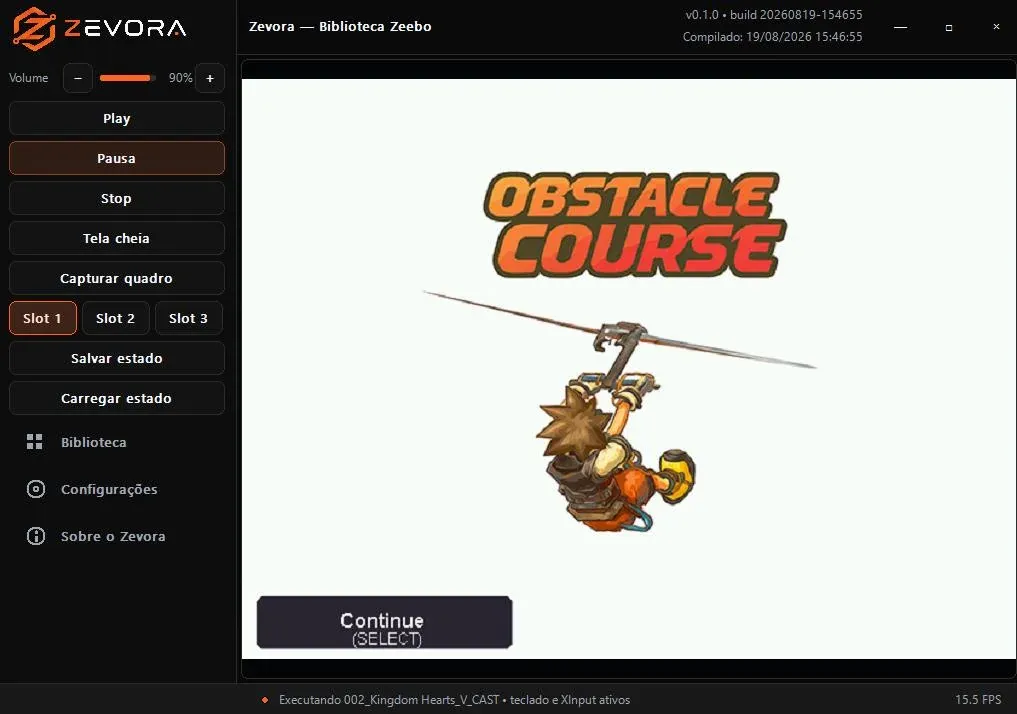Click the info icon for Sobre
This screenshot has width=1017, height=714.
click(36, 536)
